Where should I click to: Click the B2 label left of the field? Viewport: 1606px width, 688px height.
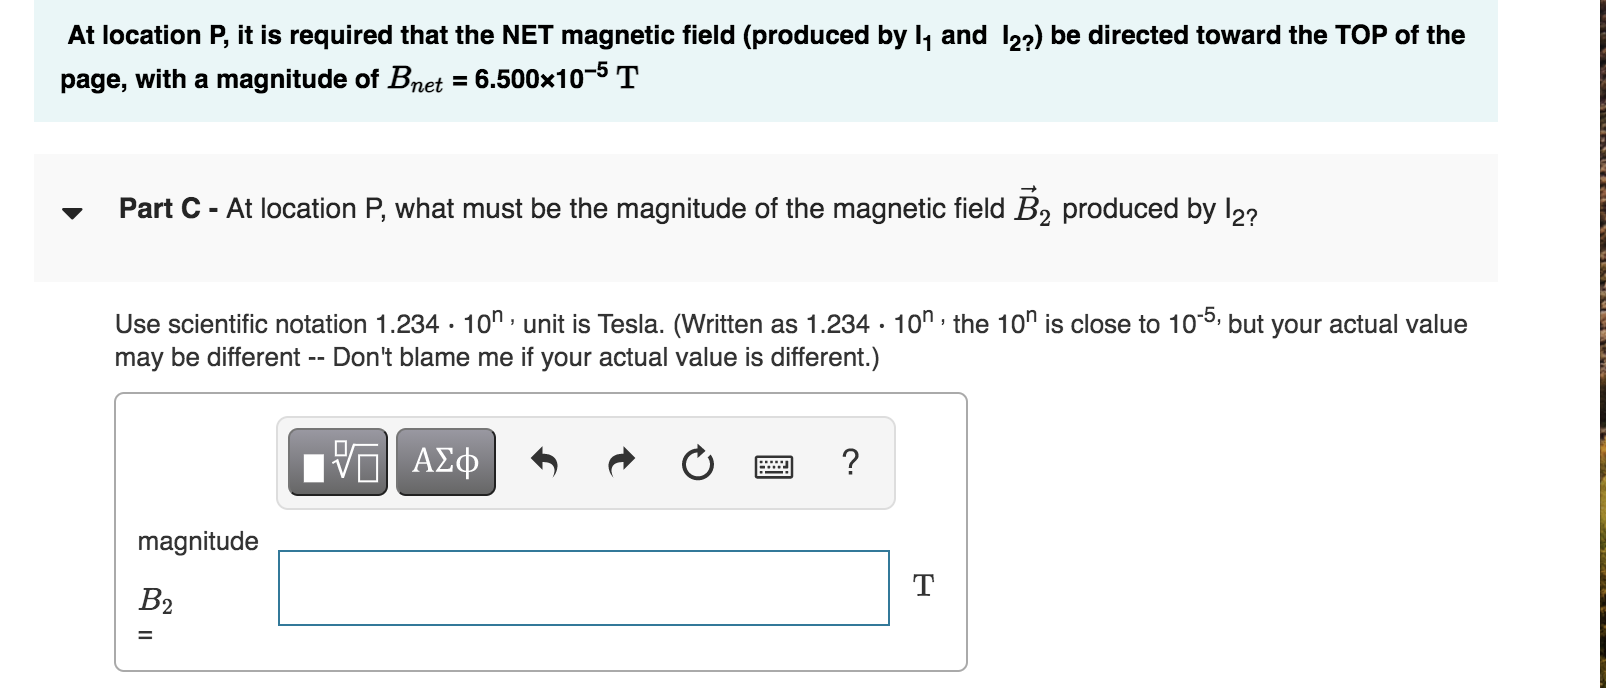click(x=155, y=601)
